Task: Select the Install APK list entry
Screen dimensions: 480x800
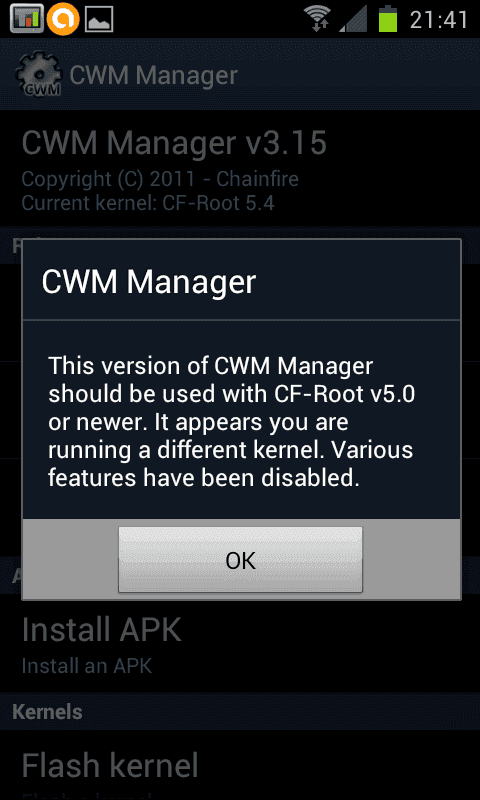Action: (240, 644)
